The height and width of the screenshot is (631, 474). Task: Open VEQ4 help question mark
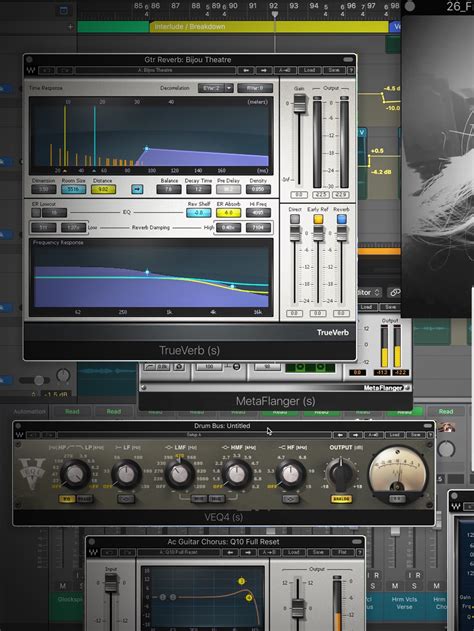click(430, 435)
